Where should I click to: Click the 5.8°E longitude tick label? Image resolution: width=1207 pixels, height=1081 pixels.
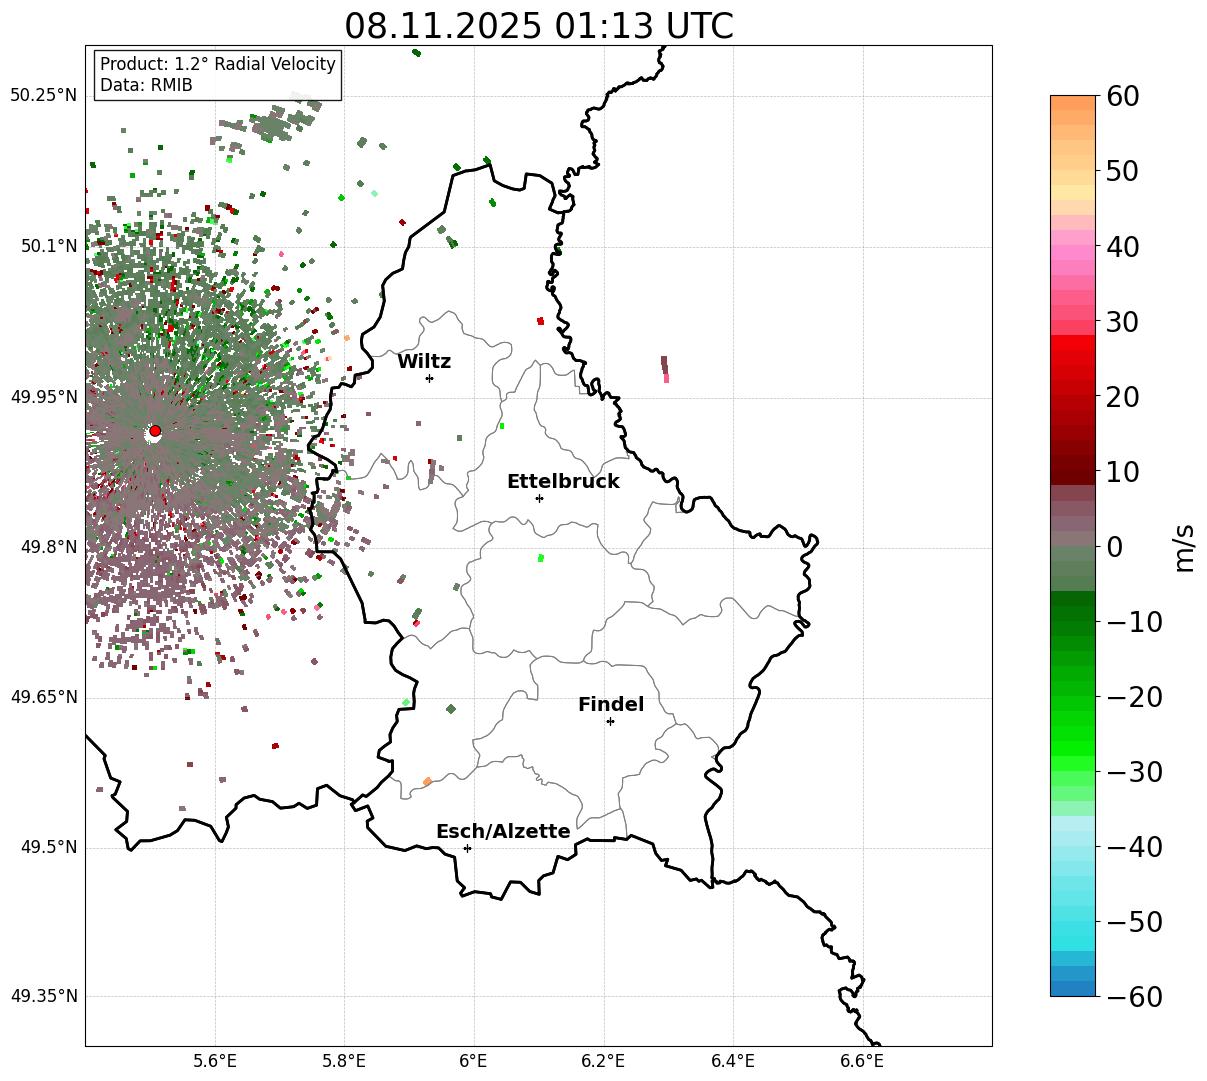click(344, 1060)
